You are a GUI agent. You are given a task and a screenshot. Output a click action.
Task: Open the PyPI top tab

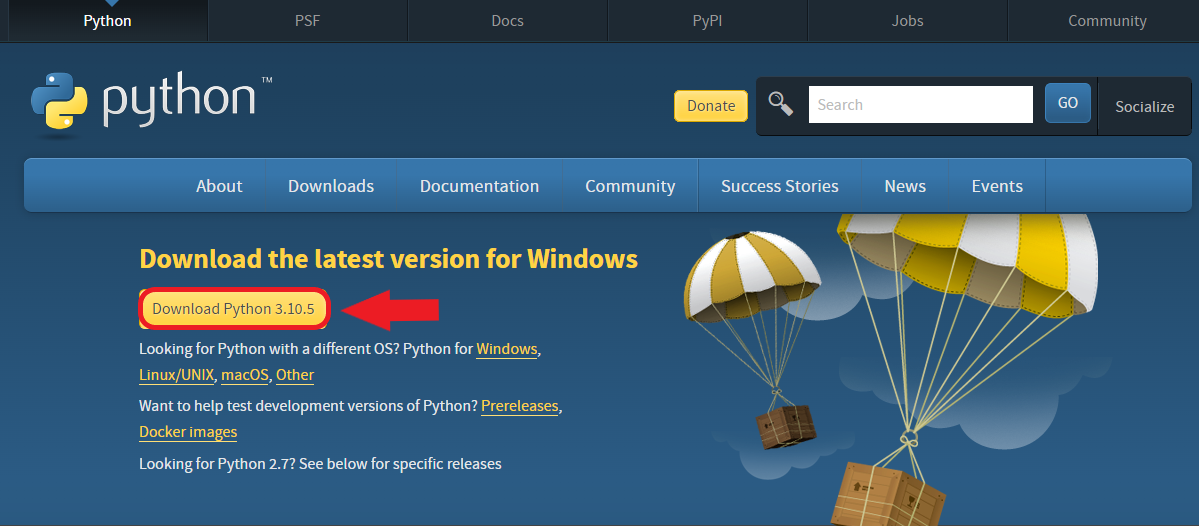tap(707, 21)
